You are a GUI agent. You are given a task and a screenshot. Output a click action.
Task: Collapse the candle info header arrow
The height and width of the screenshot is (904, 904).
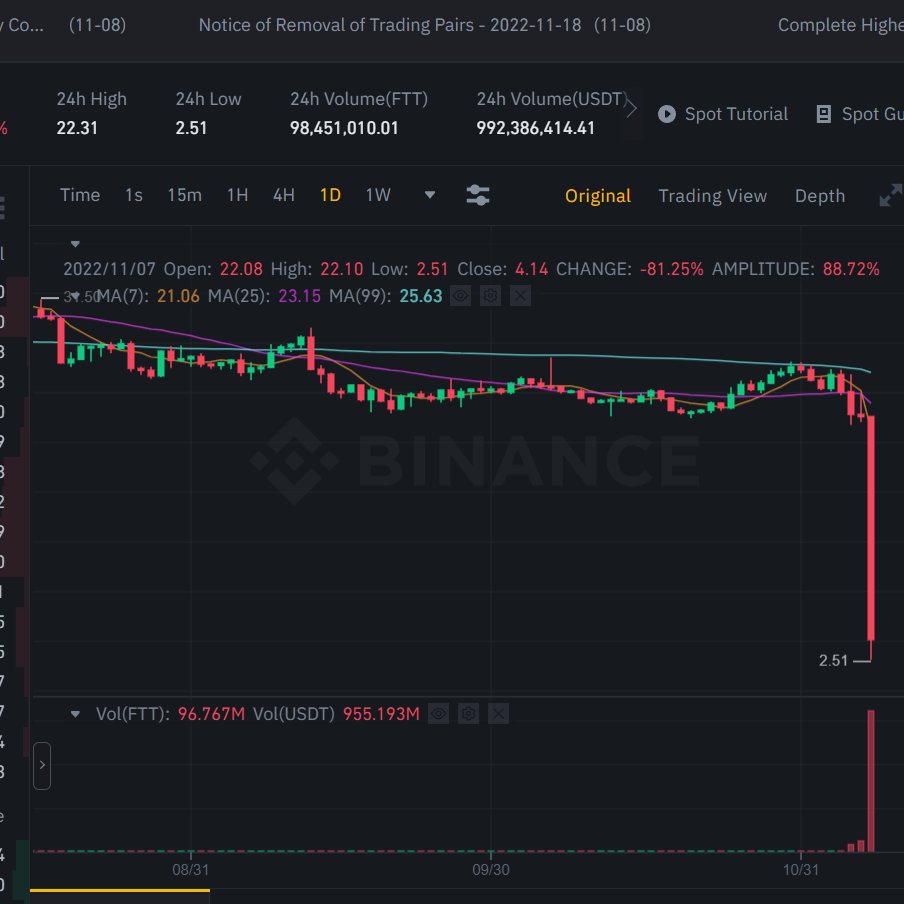(75, 244)
